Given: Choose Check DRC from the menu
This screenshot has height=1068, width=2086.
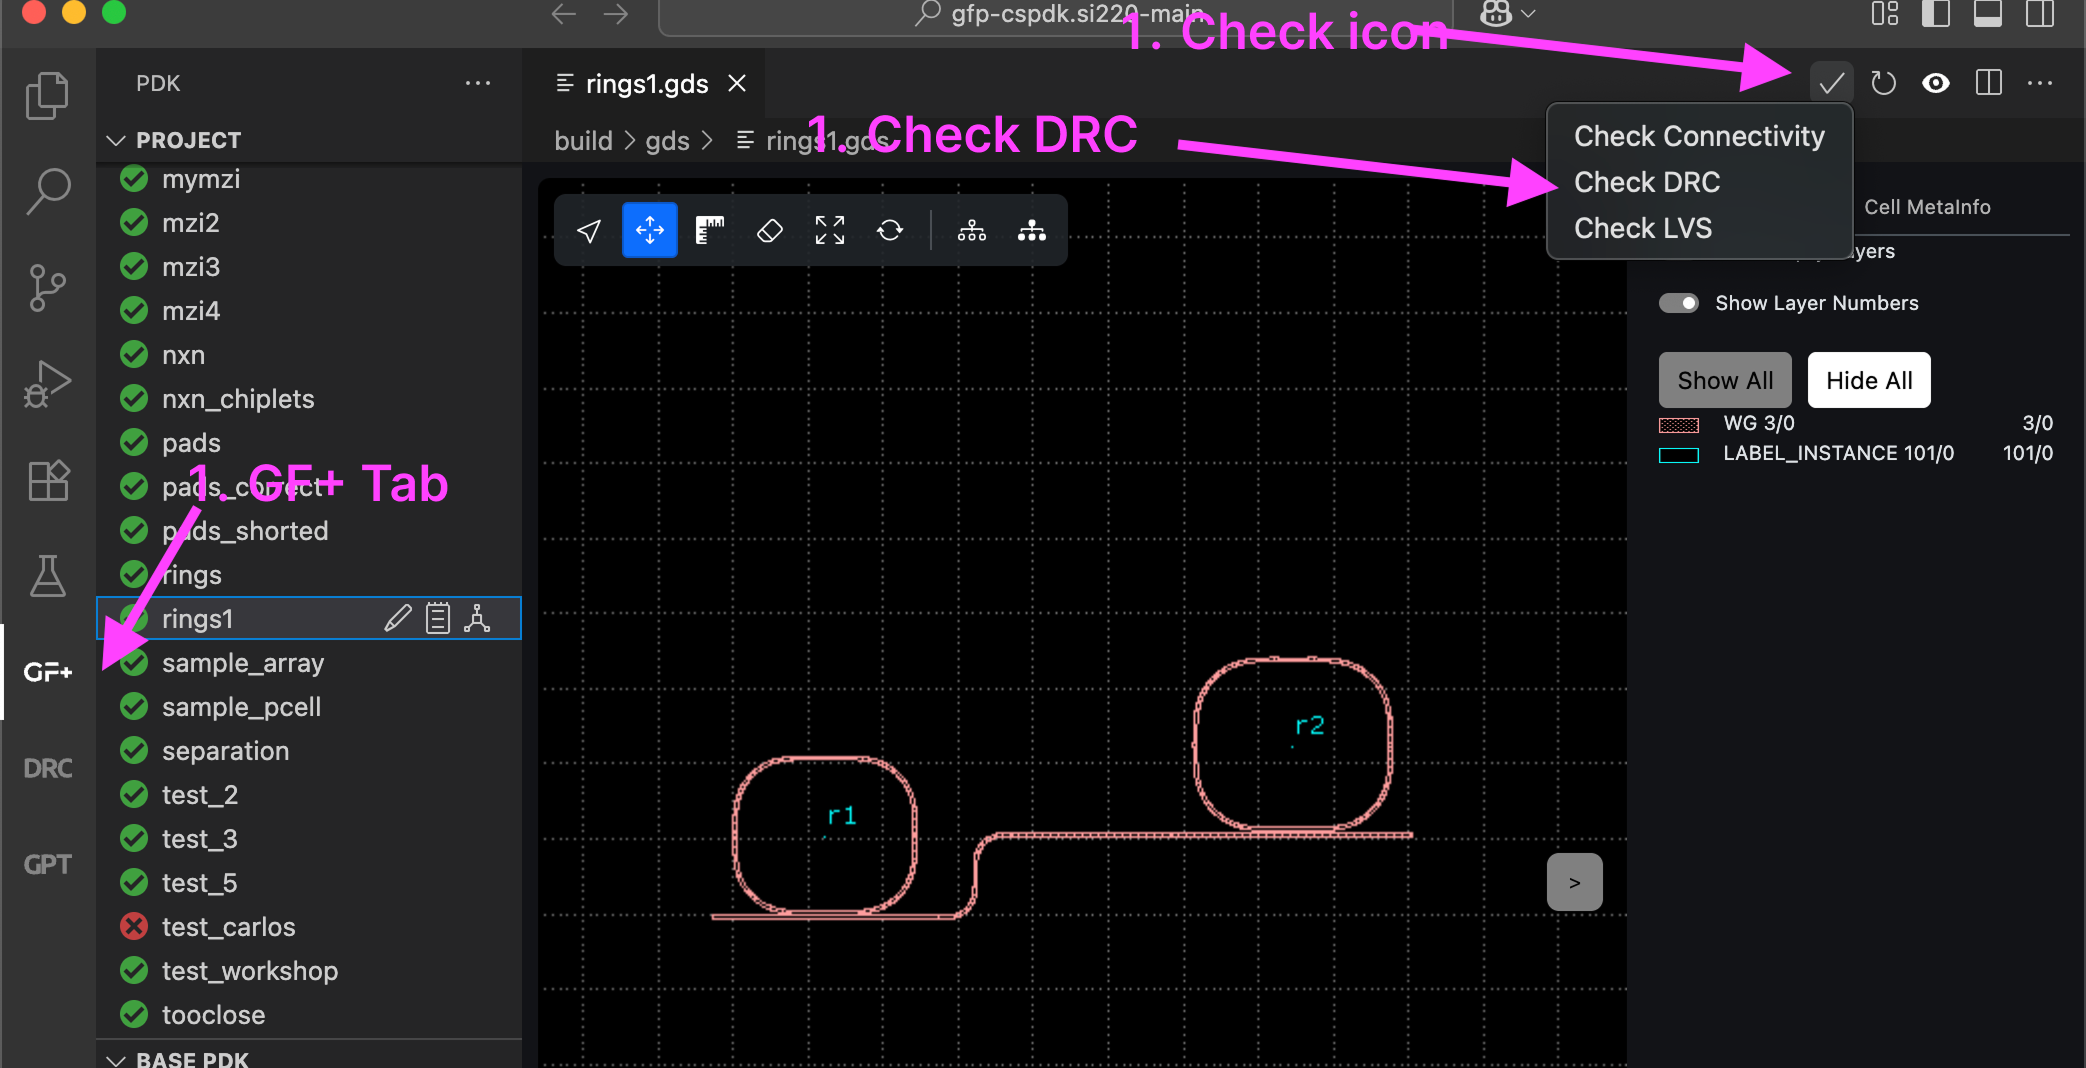Looking at the screenshot, I should click(1646, 182).
